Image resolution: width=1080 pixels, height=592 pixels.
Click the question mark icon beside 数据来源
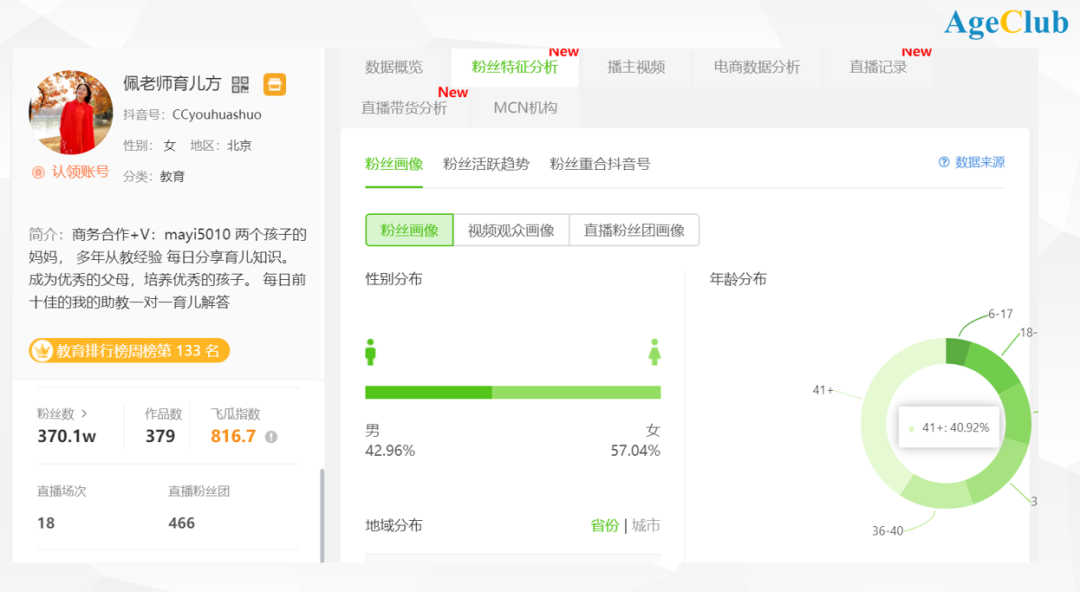click(x=943, y=162)
